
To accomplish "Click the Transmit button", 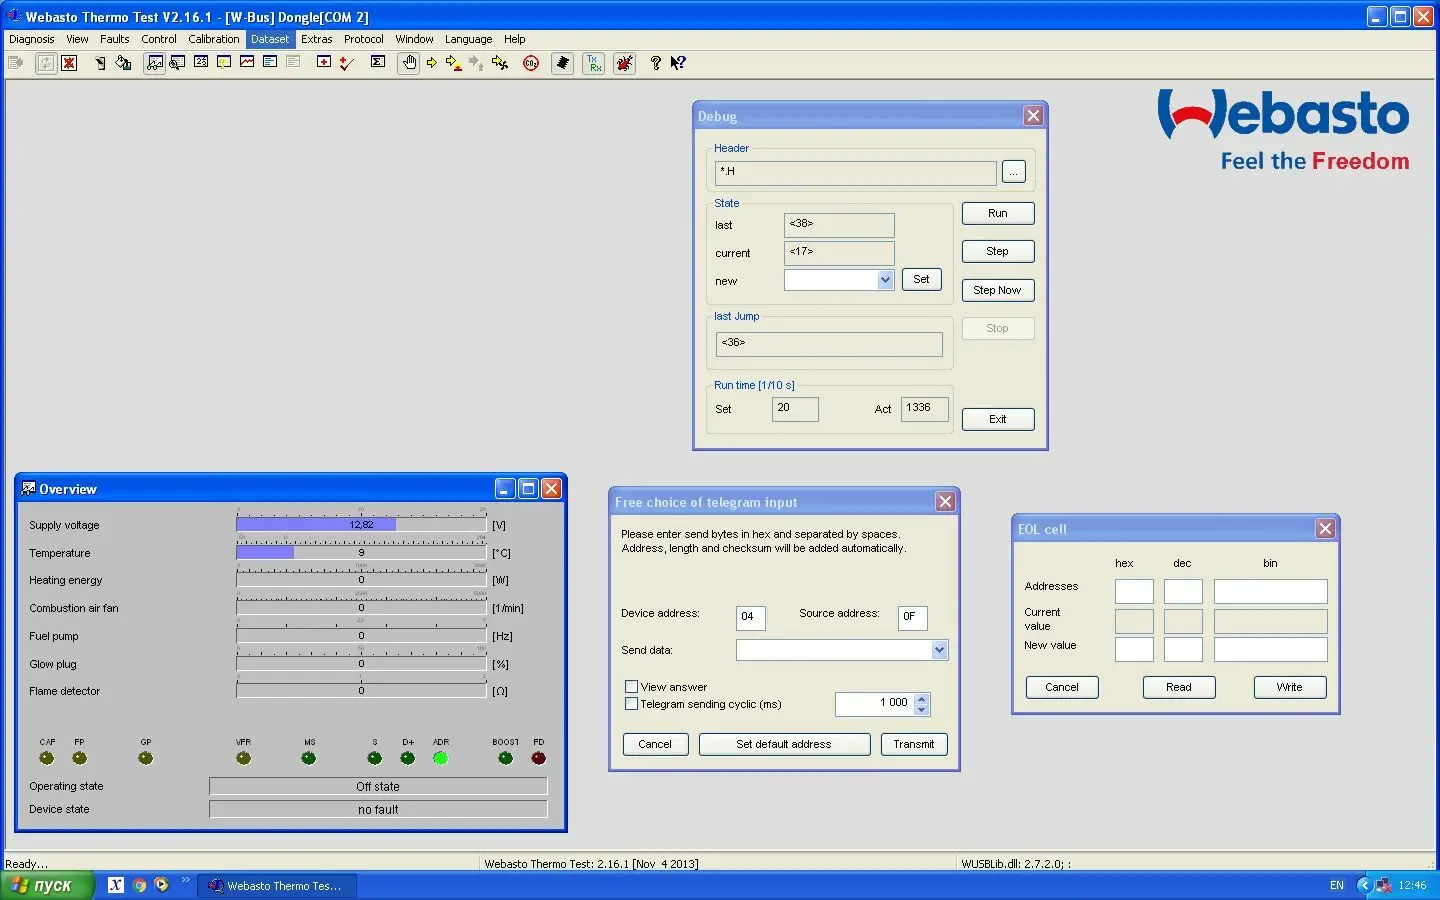I will 913,744.
